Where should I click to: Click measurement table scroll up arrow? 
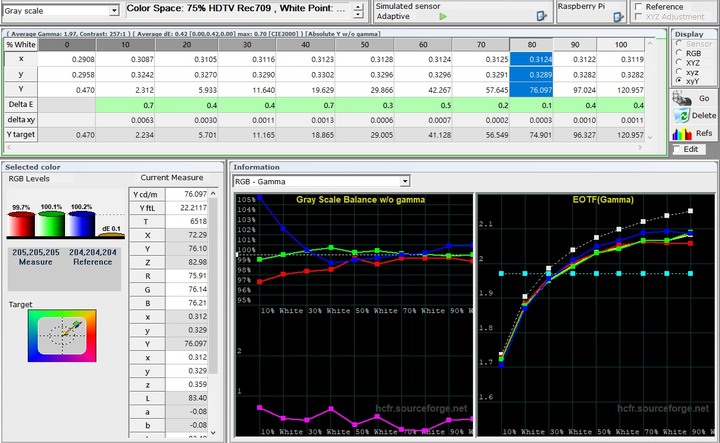[650, 44]
